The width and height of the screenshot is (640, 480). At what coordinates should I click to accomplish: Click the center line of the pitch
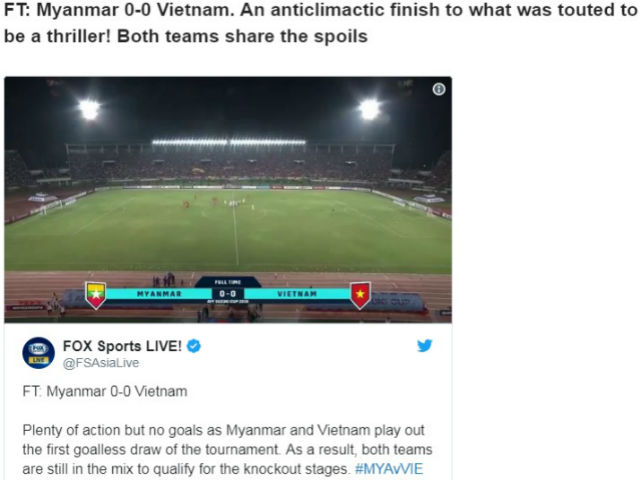236,233
